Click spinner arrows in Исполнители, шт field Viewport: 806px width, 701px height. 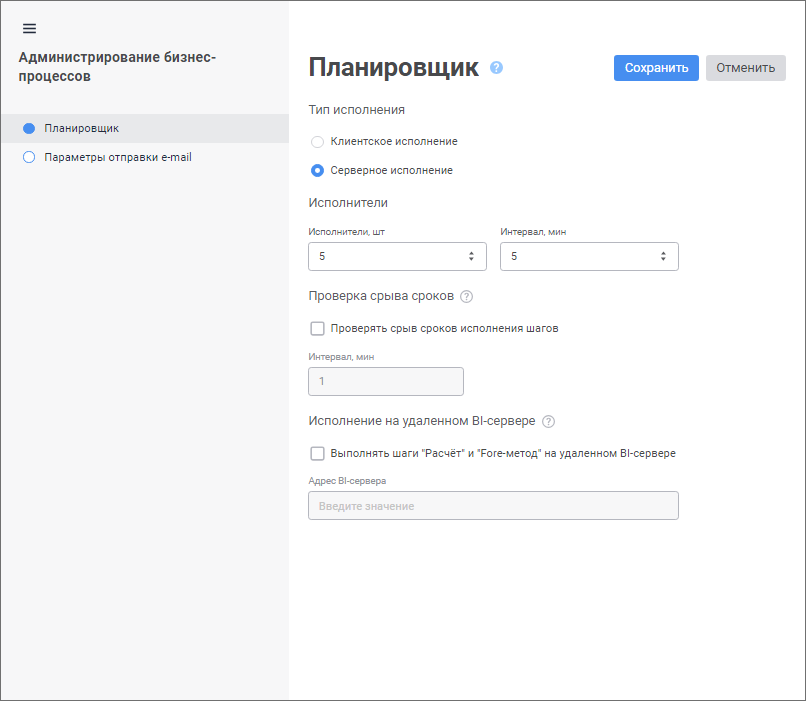471,257
